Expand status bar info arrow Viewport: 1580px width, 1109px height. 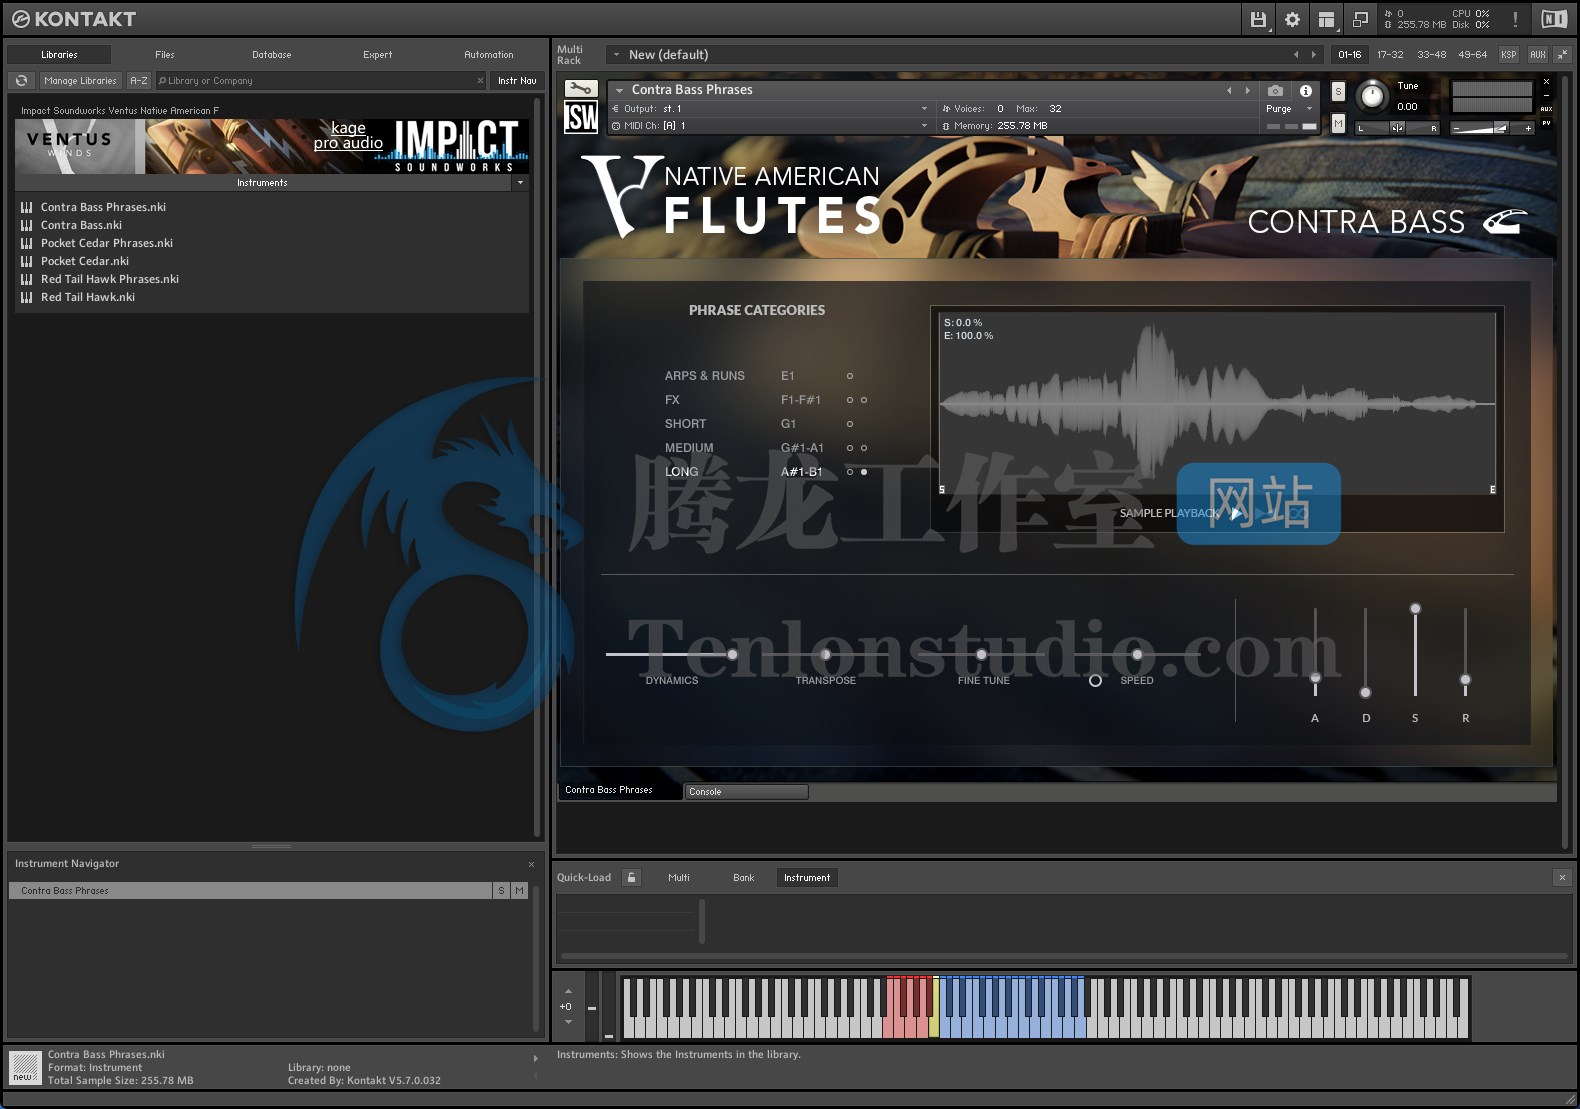535,1058
